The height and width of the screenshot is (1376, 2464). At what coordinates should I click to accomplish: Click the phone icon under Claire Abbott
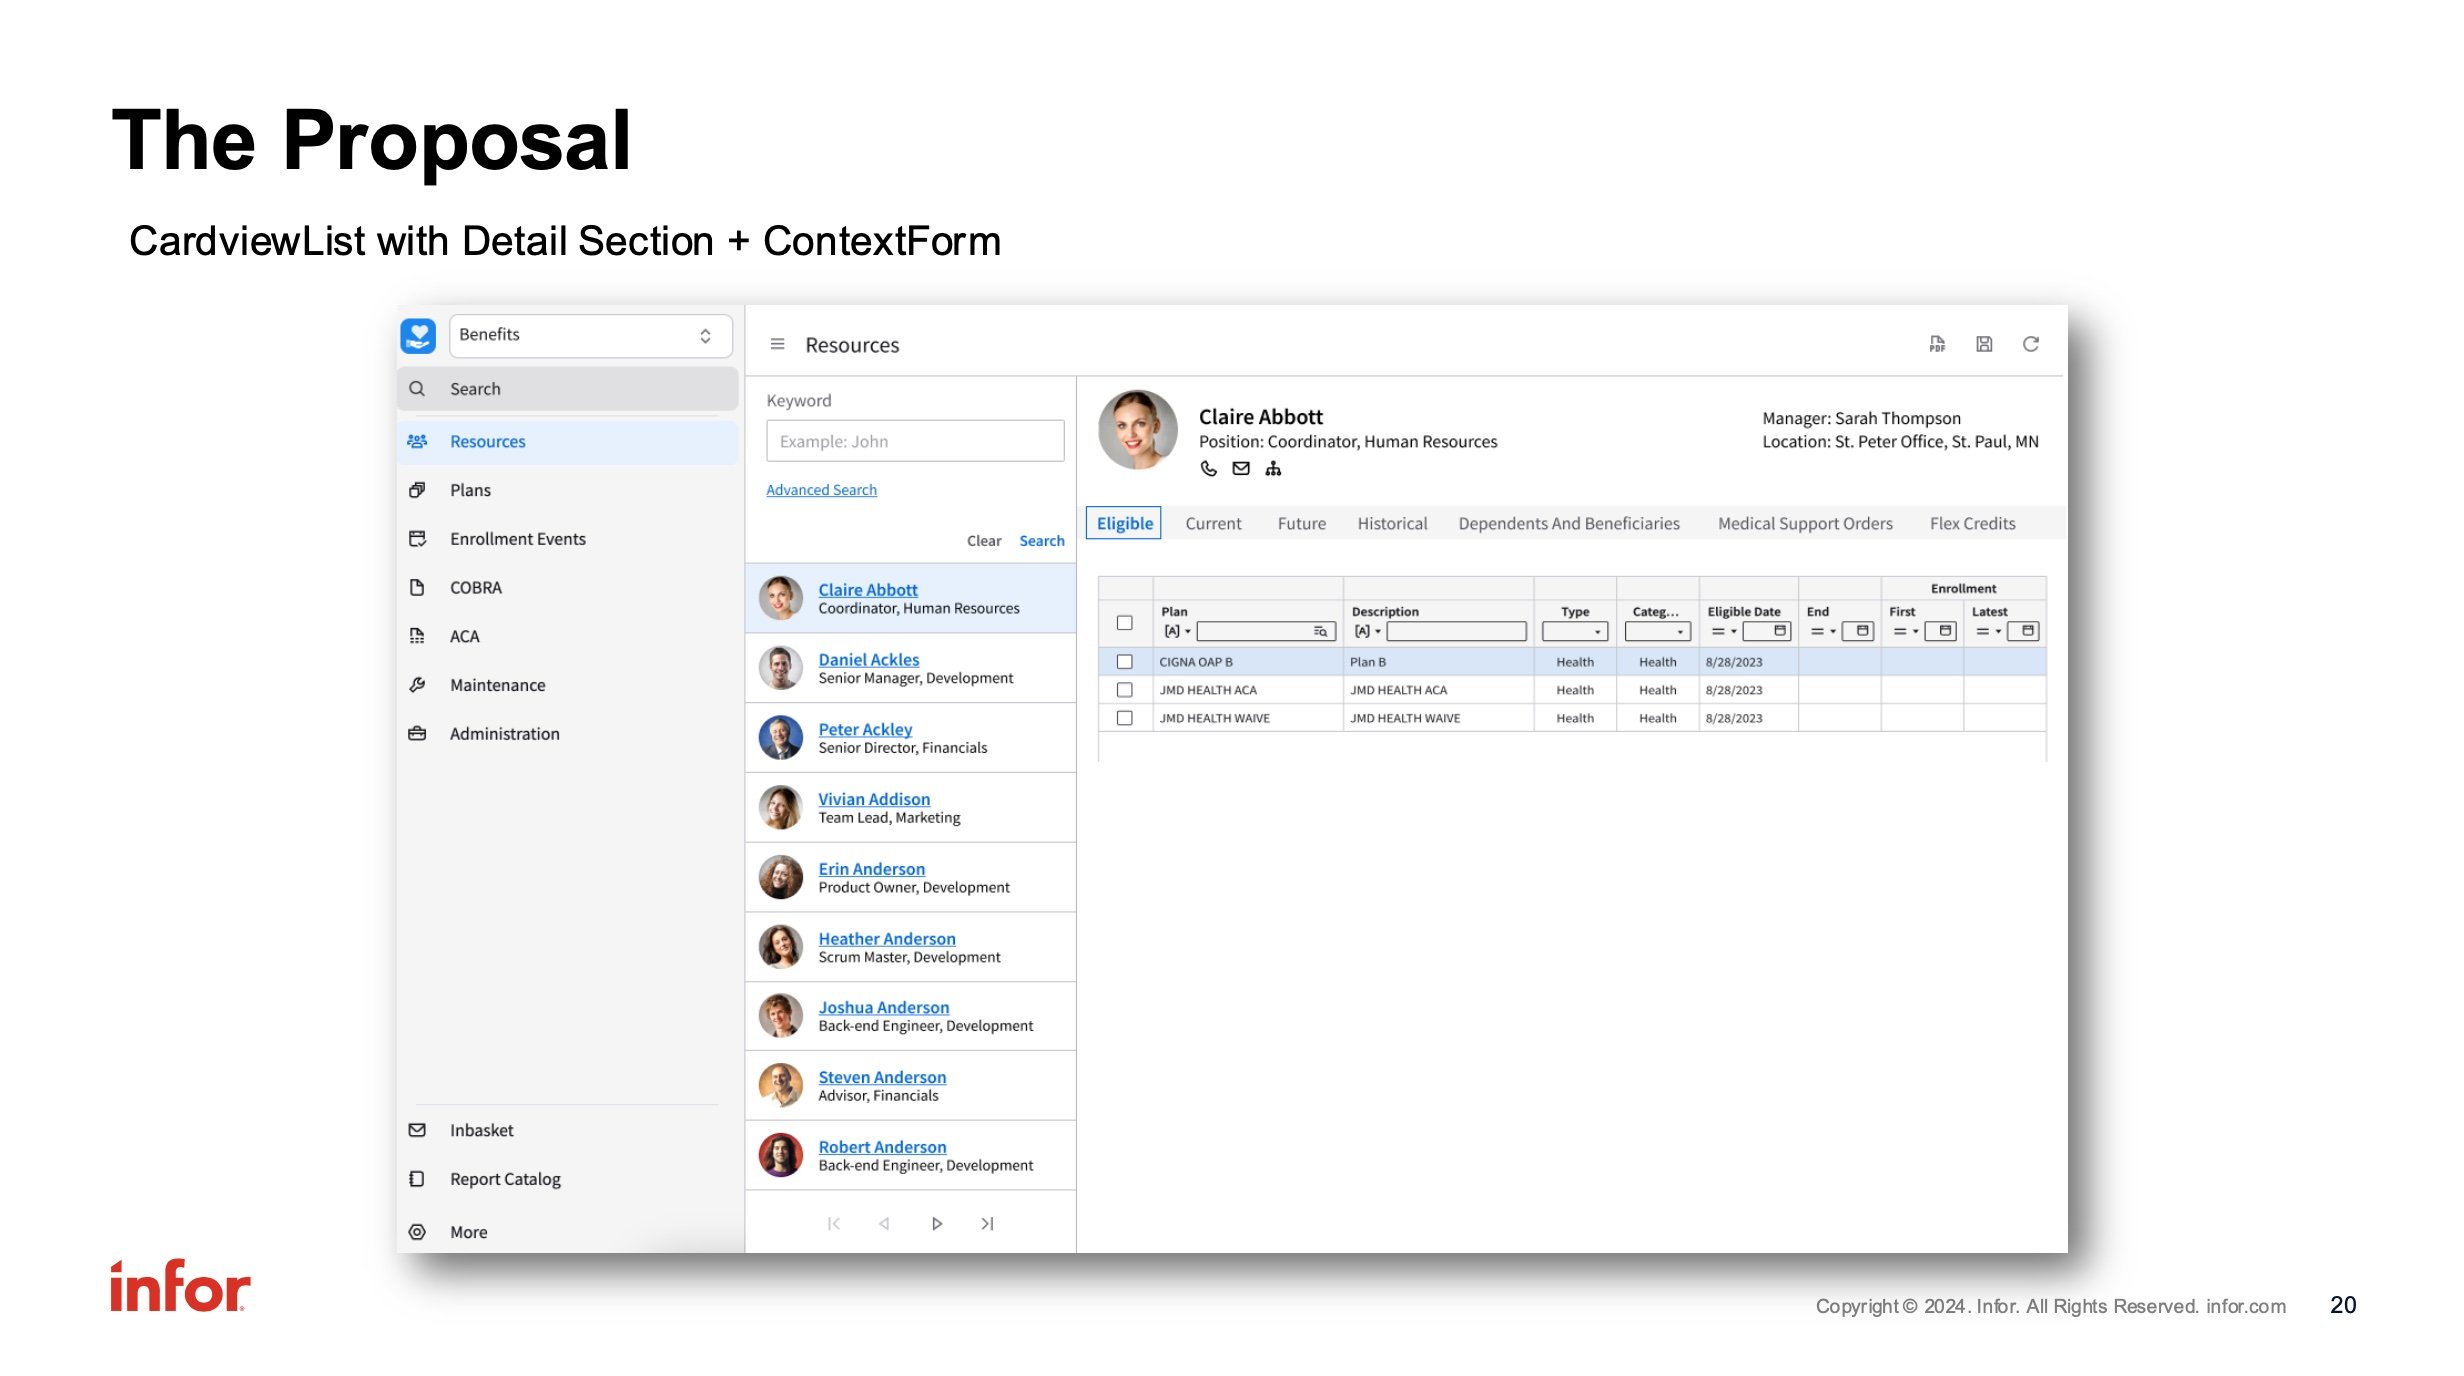pos(1208,468)
